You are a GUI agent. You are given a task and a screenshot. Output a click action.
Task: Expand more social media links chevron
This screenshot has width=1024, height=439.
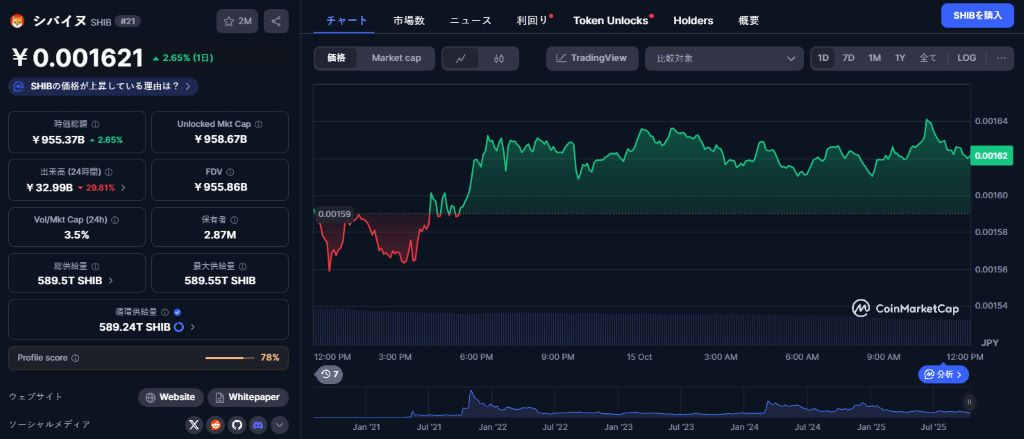point(280,425)
